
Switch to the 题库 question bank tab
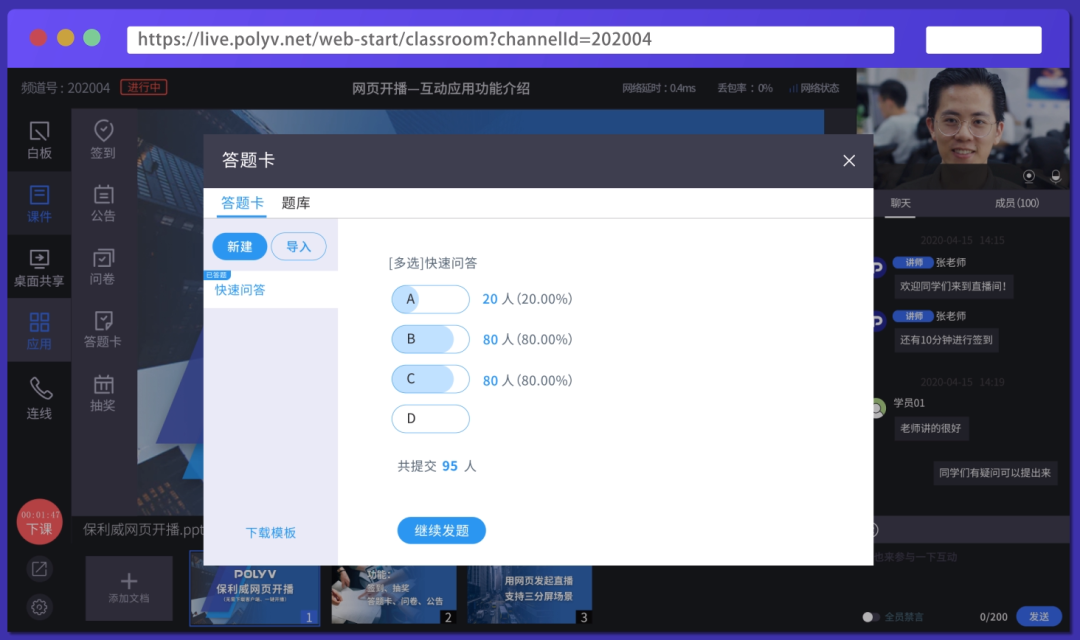[295, 202]
